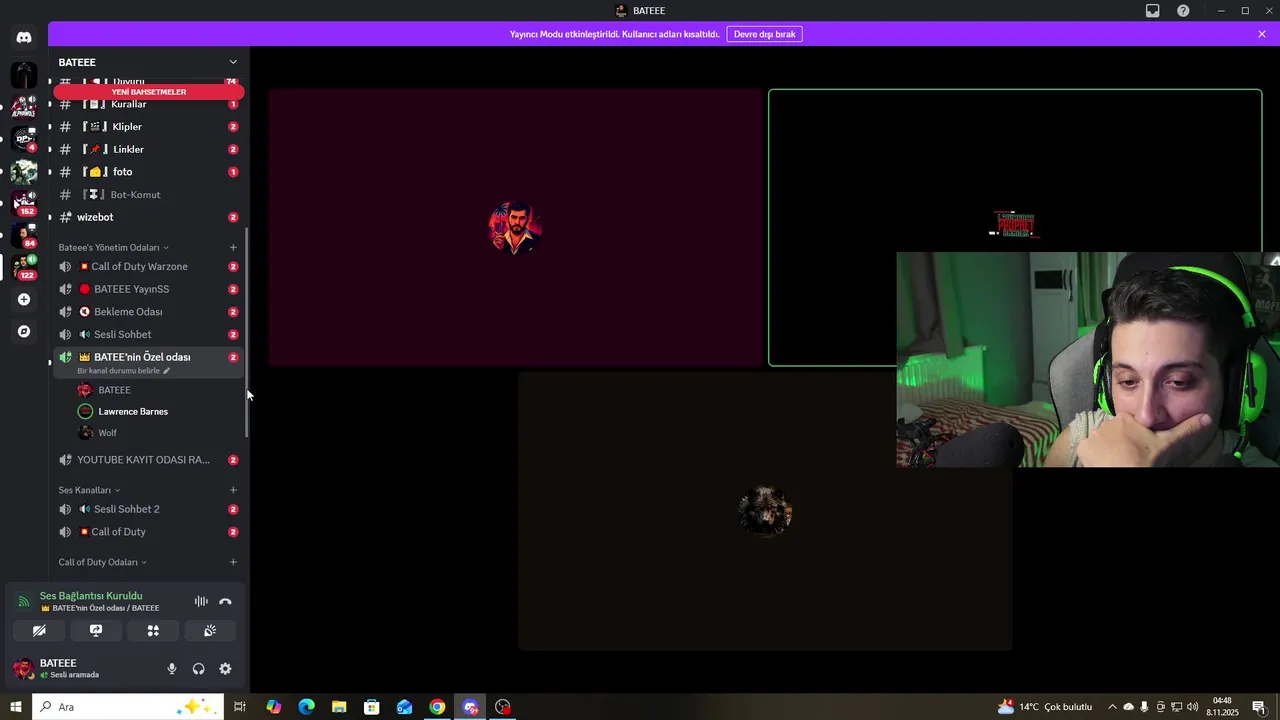
Task: Collapse the Ses Kanalları category
Action: [89, 490]
